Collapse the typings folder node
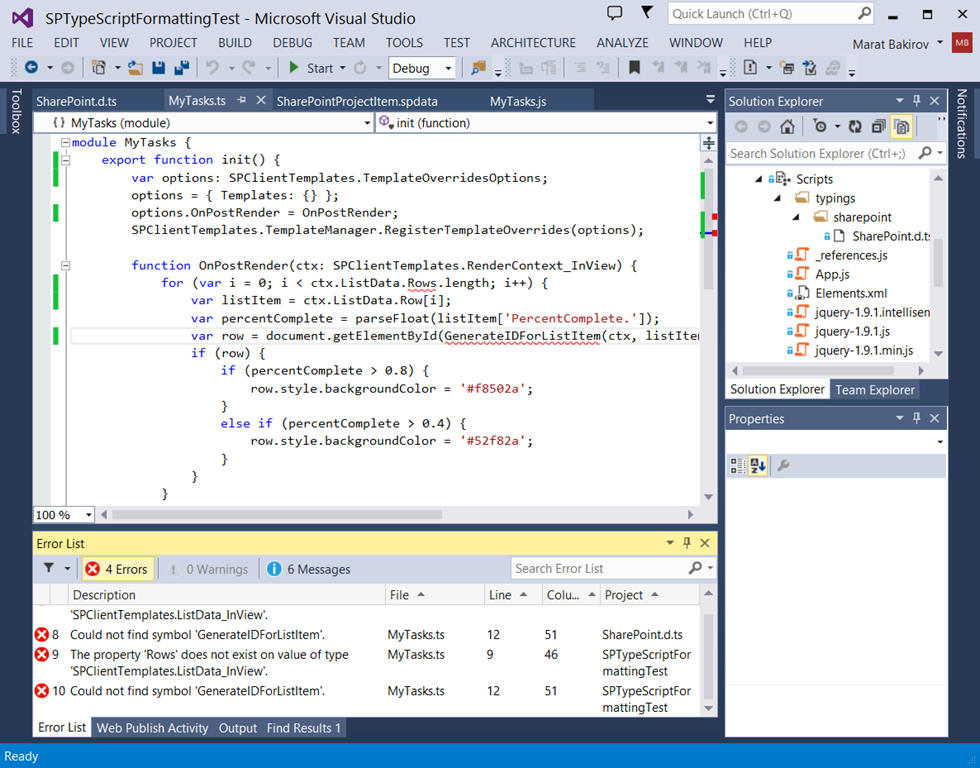The height and width of the screenshot is (768, 980). (777, 198)
